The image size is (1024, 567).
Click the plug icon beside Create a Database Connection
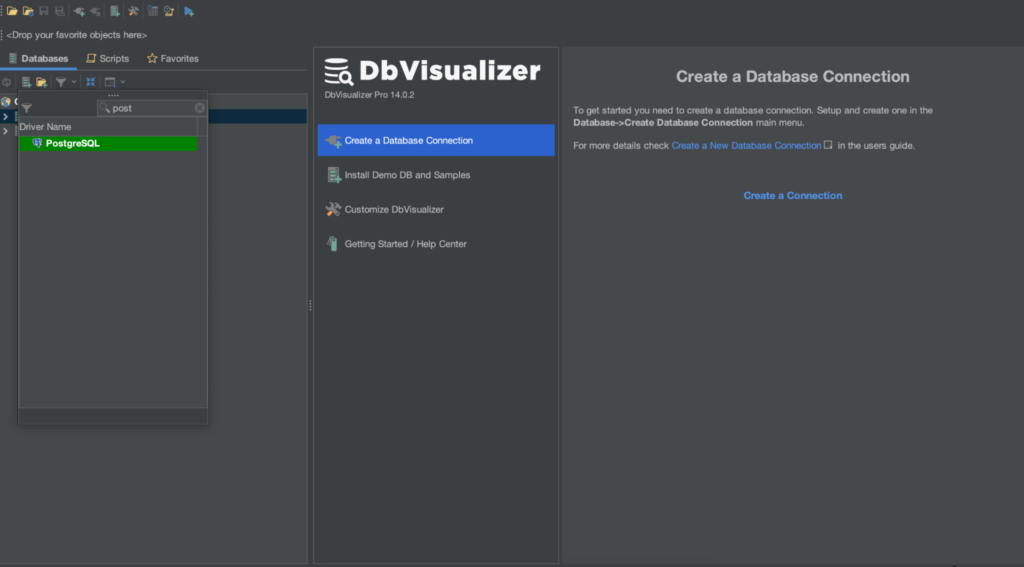click(334, 140)
